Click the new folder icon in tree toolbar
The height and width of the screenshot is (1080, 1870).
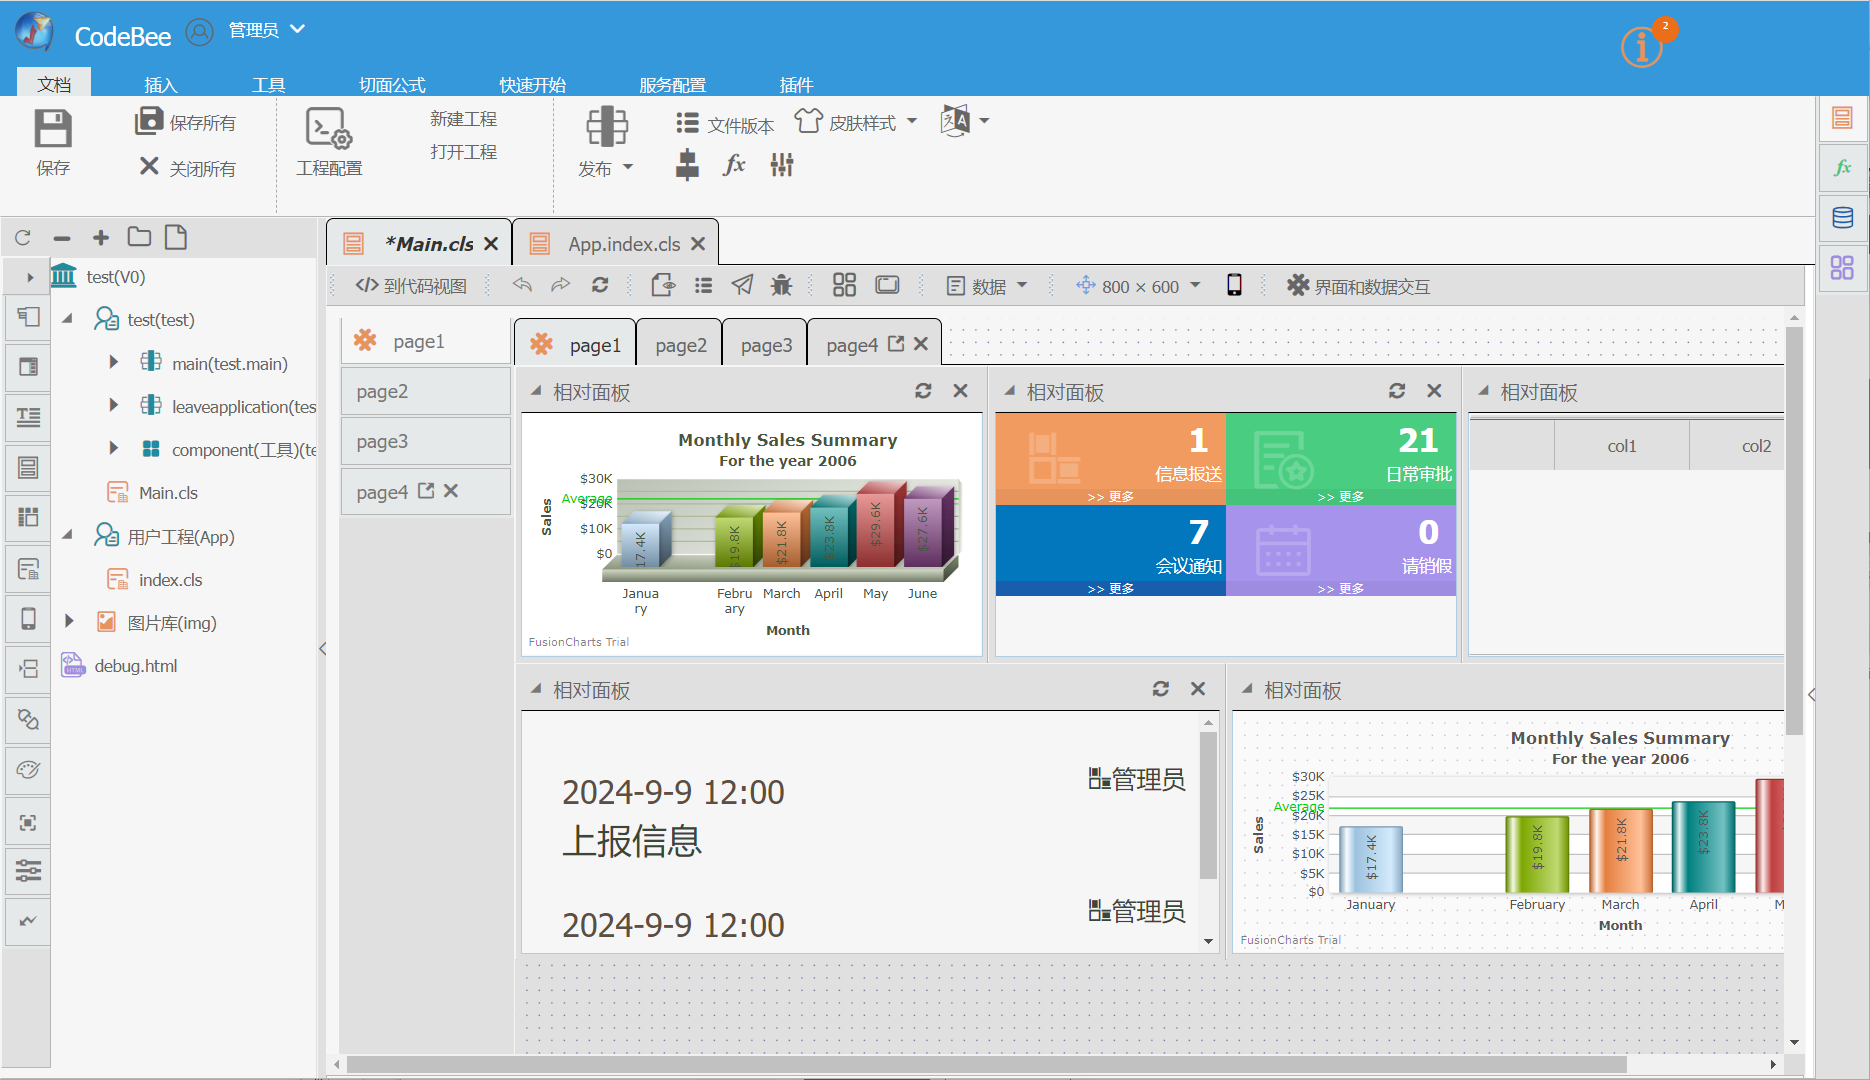click(x=139, y=237)
